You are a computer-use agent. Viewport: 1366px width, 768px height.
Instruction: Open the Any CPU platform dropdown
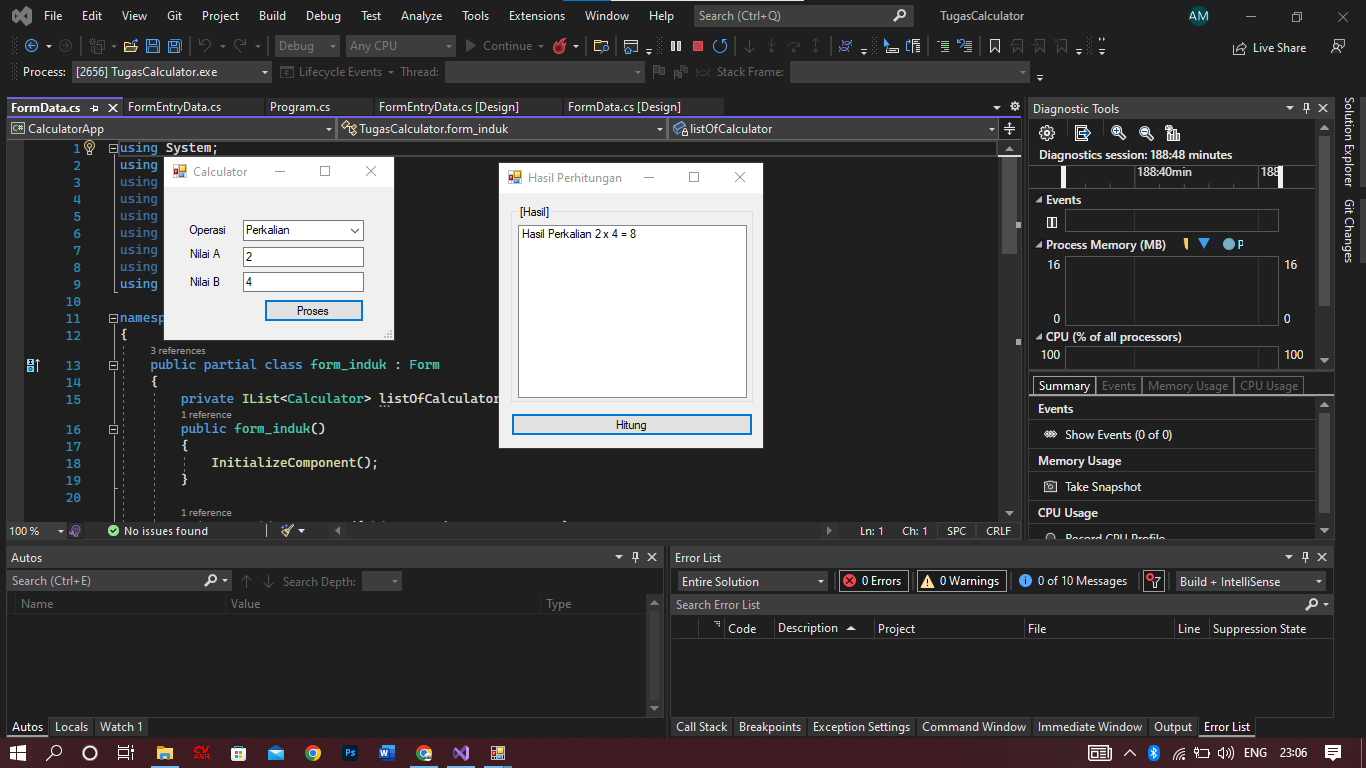(x=401, y=46)
